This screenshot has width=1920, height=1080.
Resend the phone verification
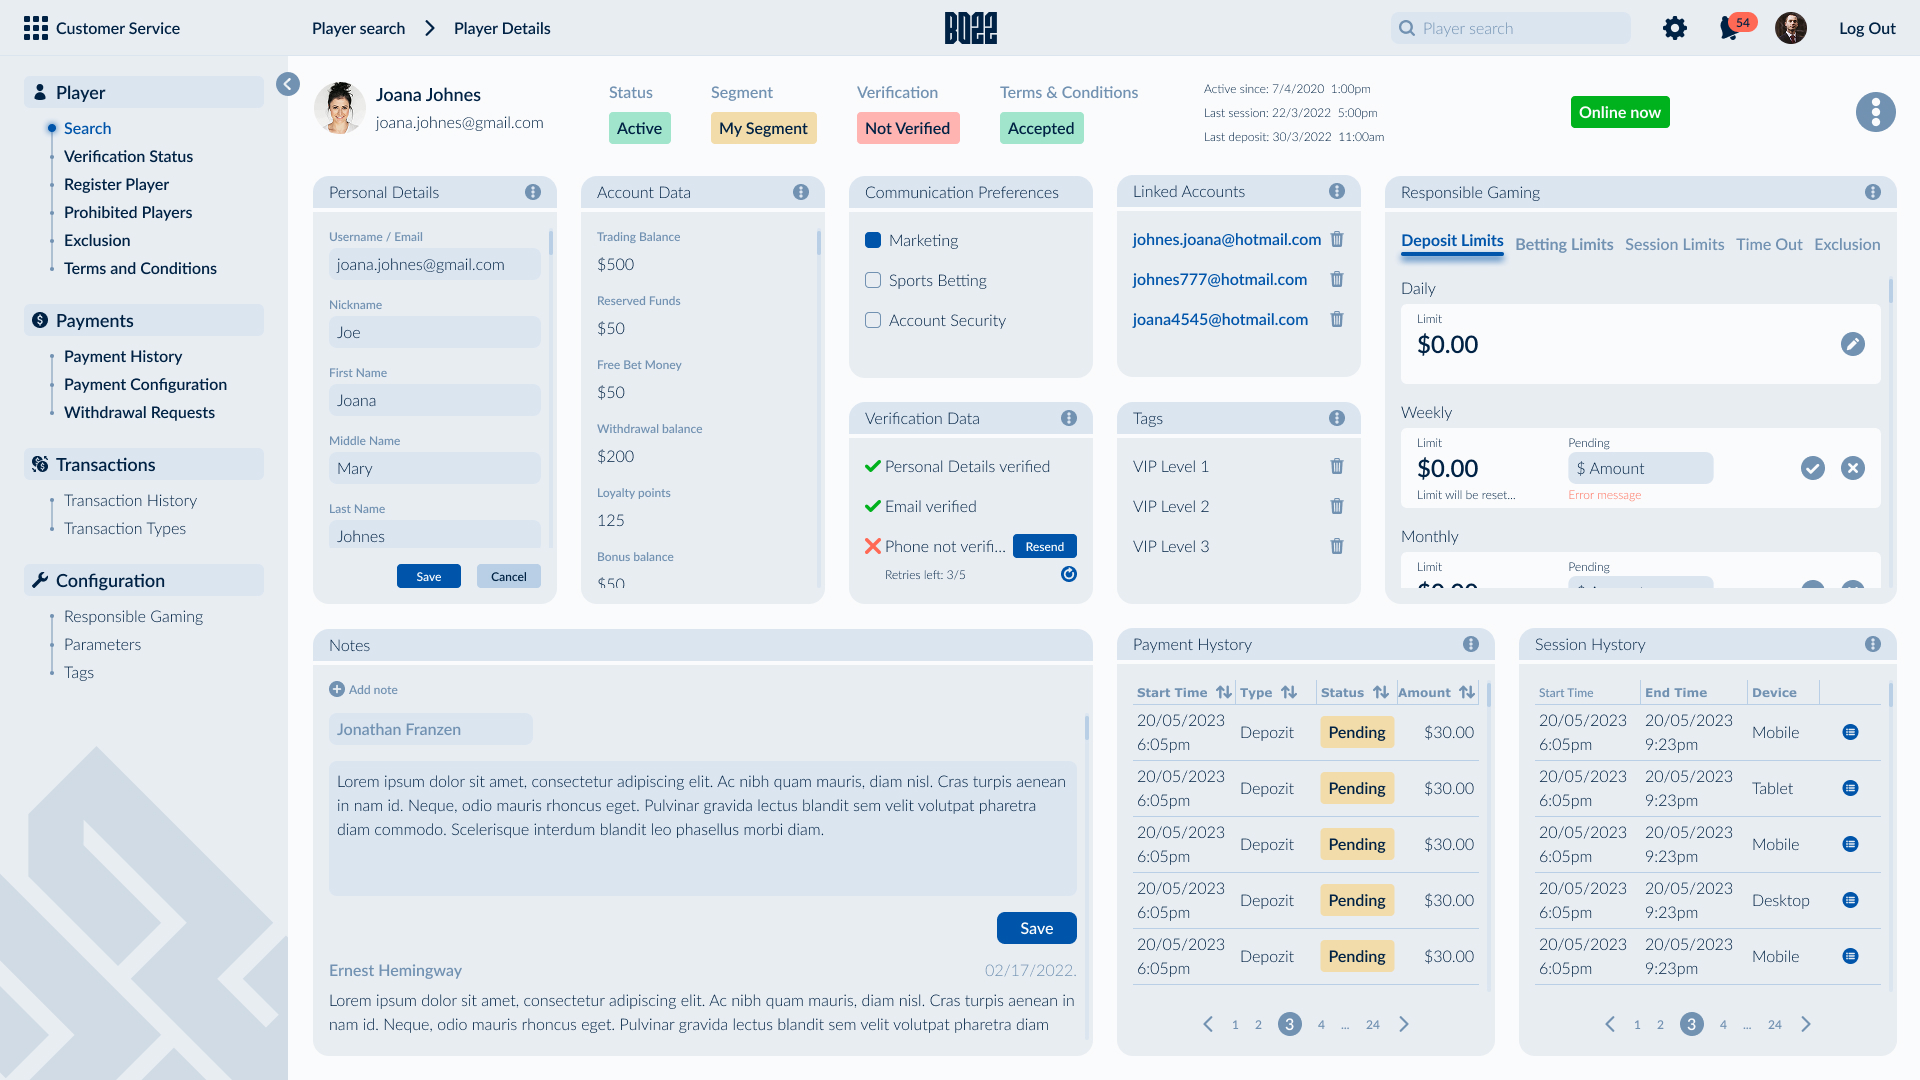pyautogui.click(x=1044, y=546)
